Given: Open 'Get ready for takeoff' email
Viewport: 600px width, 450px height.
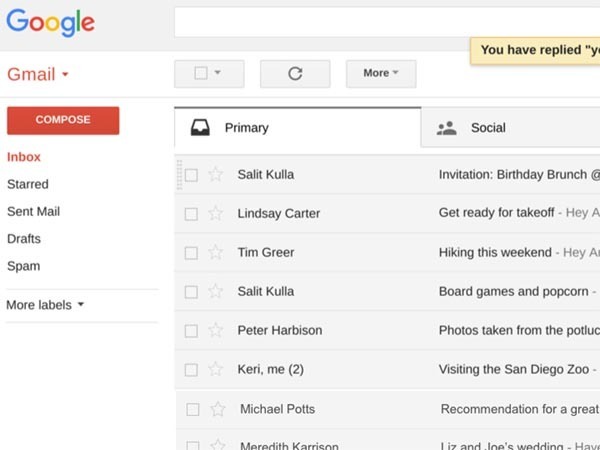Looking at the screenshot, I should click(x=496, y=212).
